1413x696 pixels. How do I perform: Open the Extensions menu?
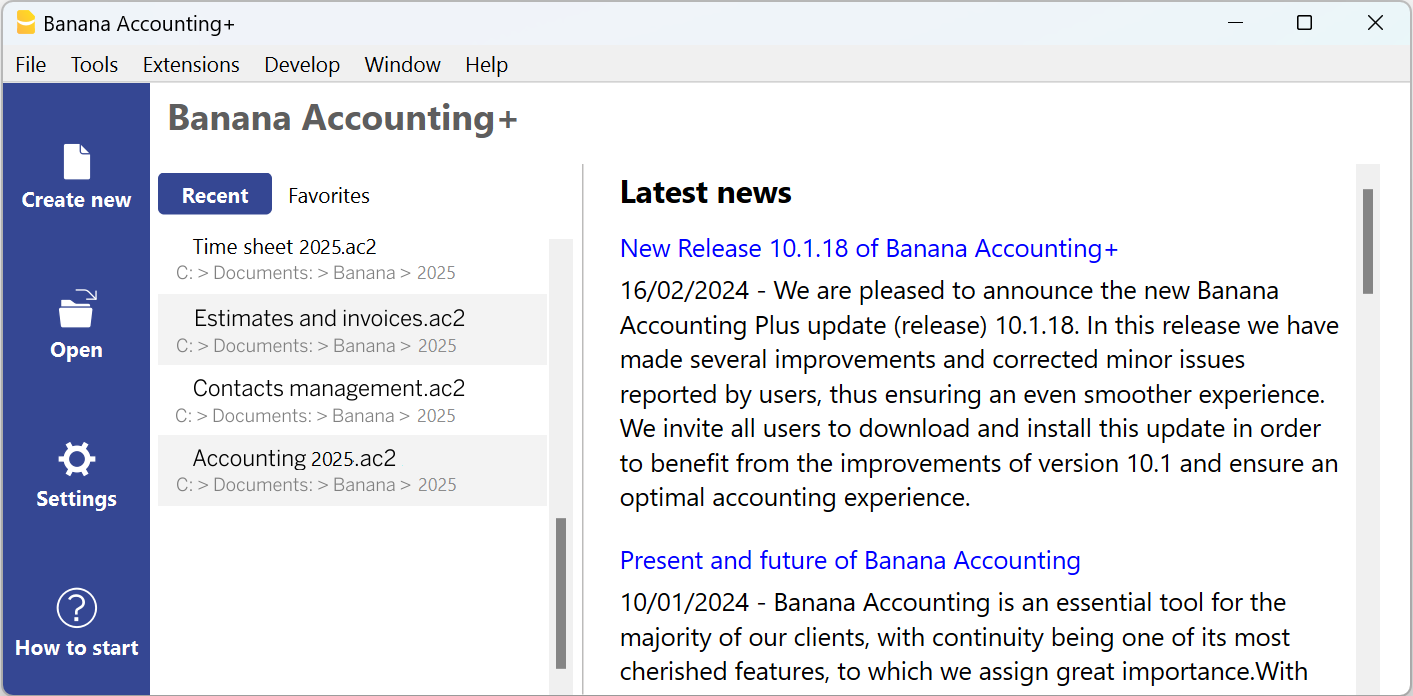point(191,65)
